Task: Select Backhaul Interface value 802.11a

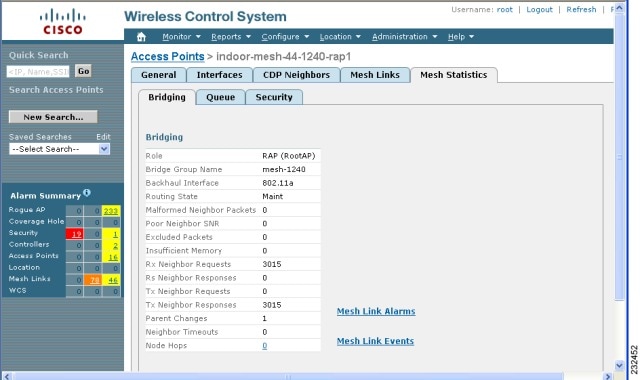Action: (278, 183)
